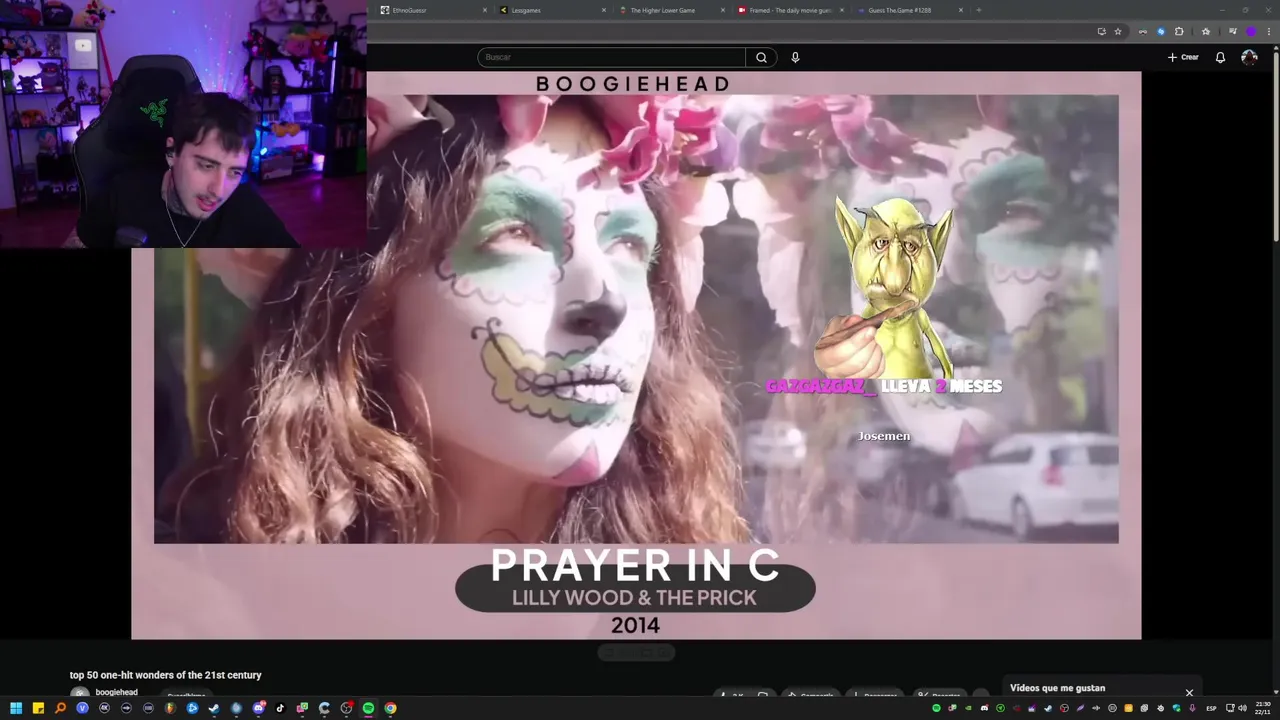Click the video title top 50 one-hit wonders
Screen dimensions: 1280x720
[x=165, y=675]
